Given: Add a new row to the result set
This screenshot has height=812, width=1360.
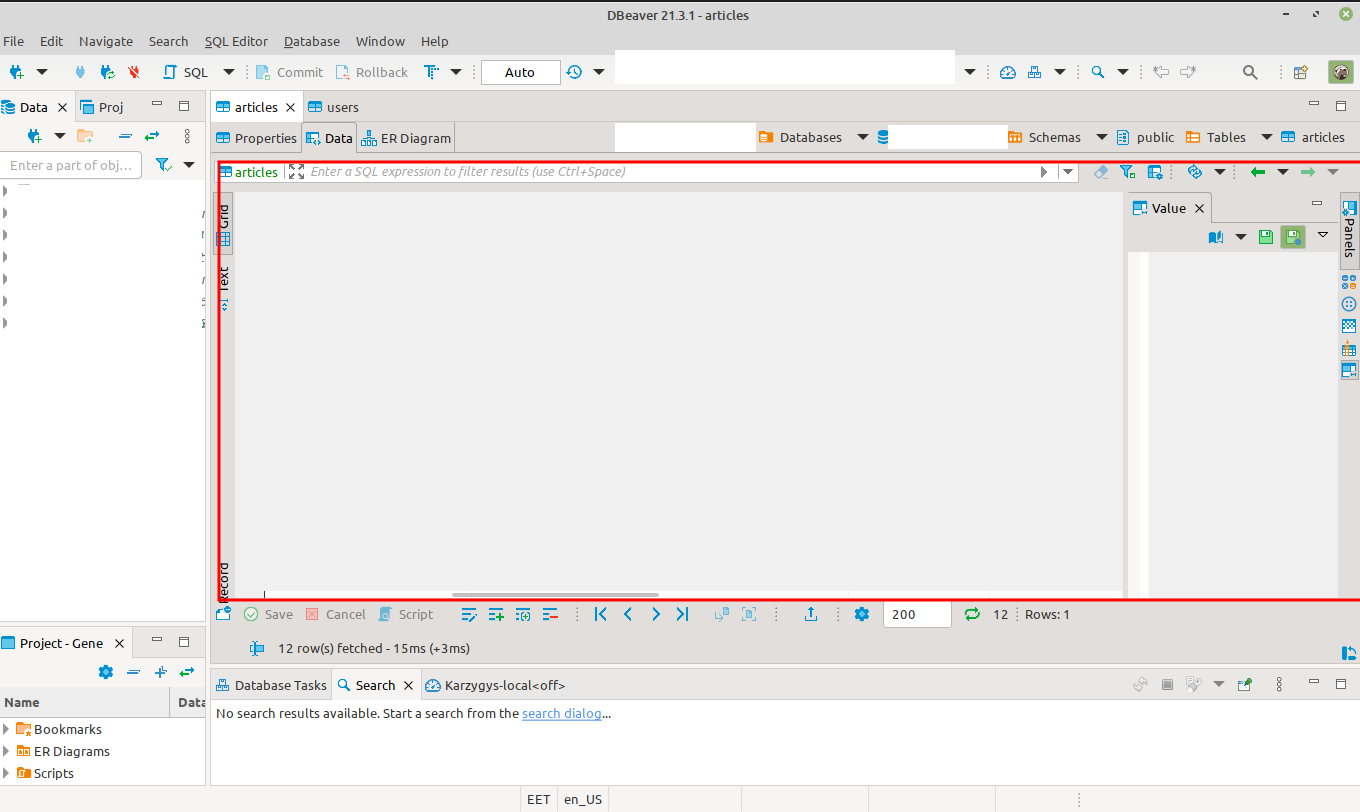Looking at the screenshot, I should (496, 614).
